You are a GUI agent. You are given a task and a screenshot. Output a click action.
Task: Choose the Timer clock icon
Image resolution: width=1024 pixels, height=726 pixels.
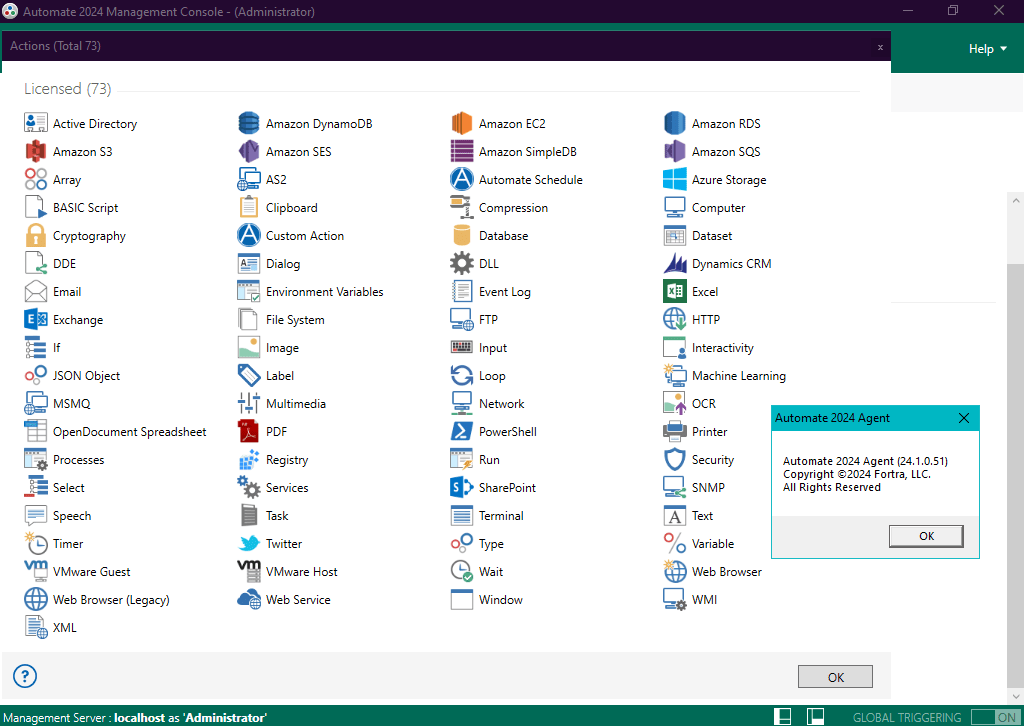[35, 543]
